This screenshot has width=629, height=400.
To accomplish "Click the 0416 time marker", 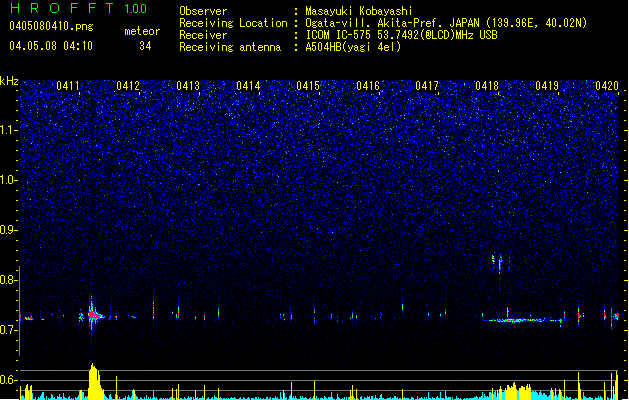I will coord(368,86).
